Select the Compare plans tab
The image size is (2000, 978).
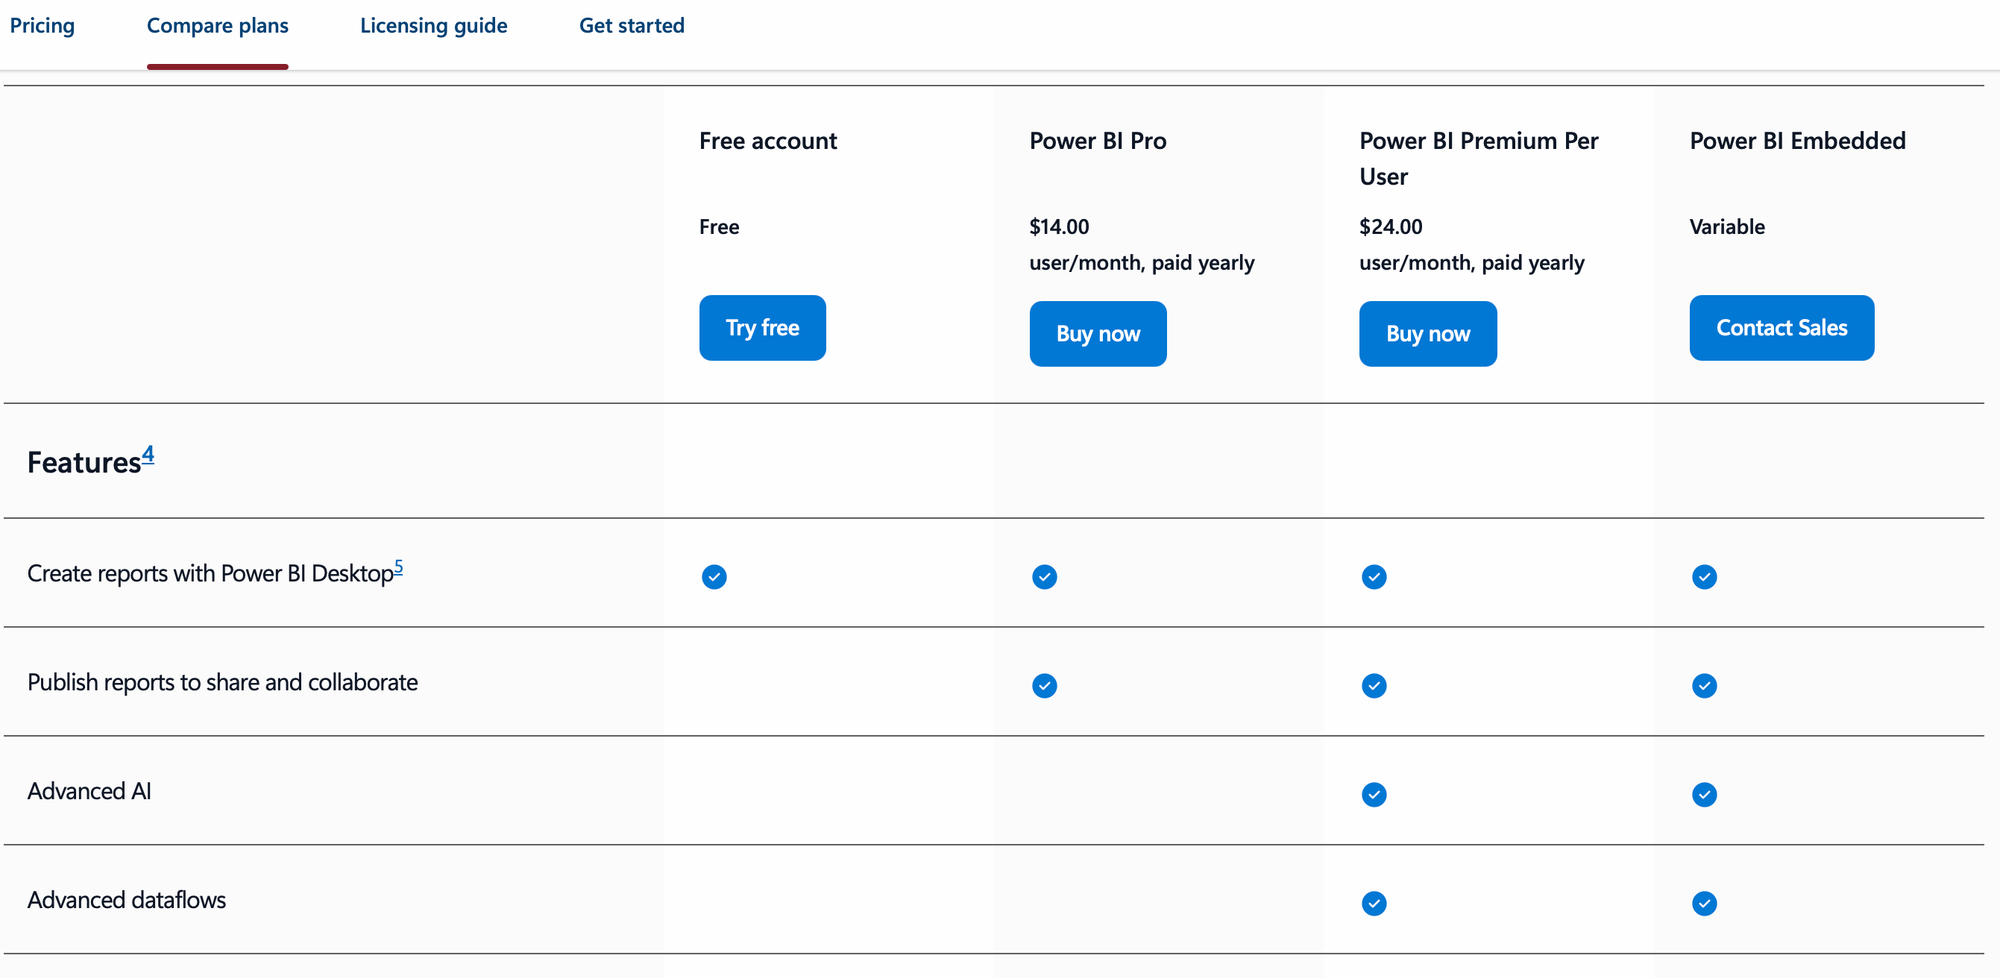tap(217, 26)
